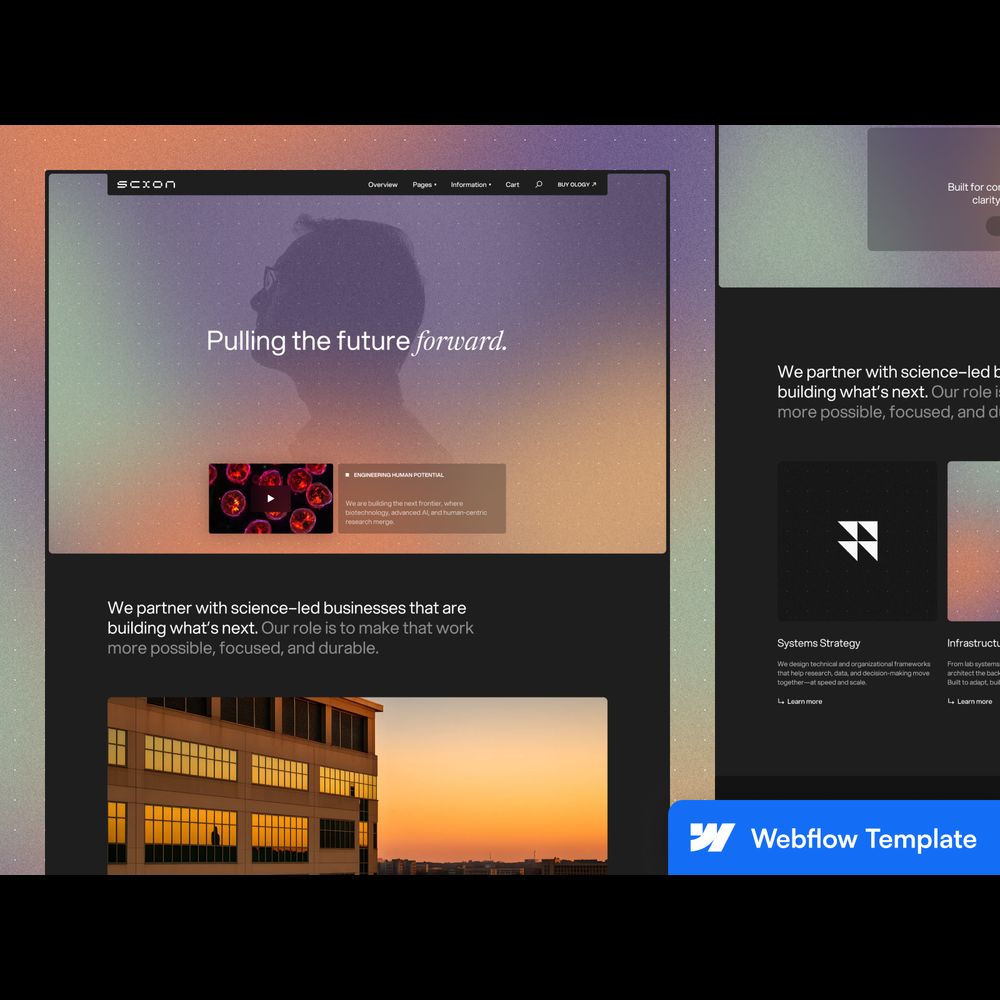Image resolution: width=1000 pixels, height=1000 pixels.
Task: Click the SCXON logo in the navbar
Action: point(146,184)
